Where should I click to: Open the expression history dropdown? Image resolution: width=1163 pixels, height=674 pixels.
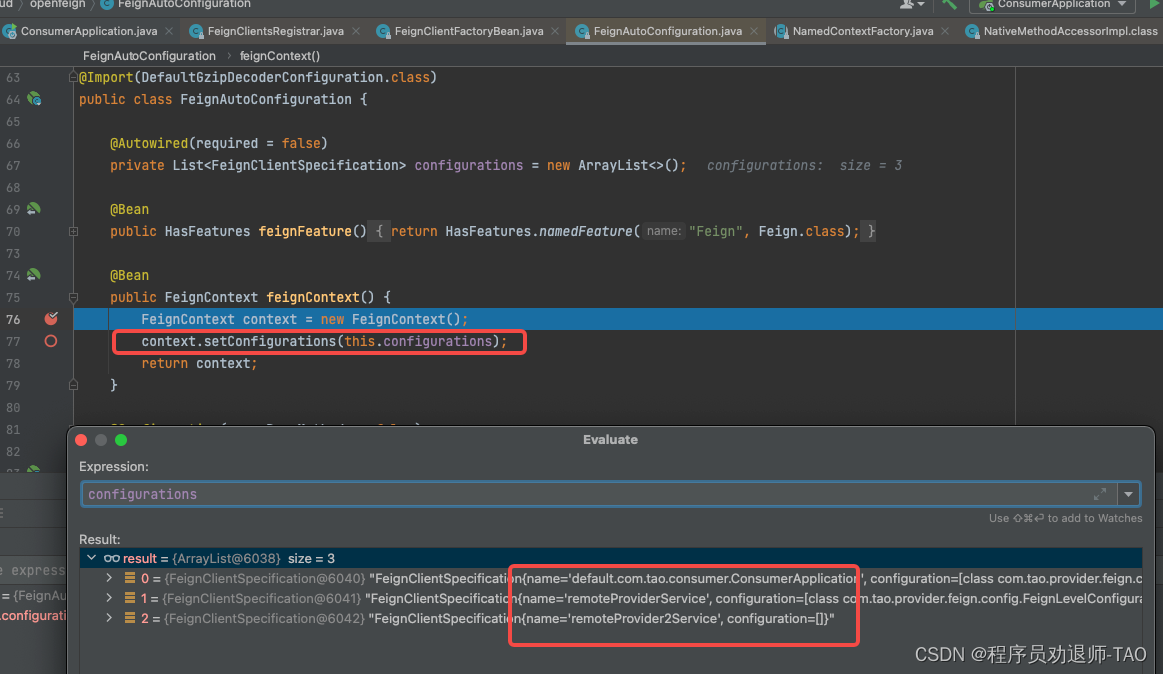click(x=1128, y=494)
